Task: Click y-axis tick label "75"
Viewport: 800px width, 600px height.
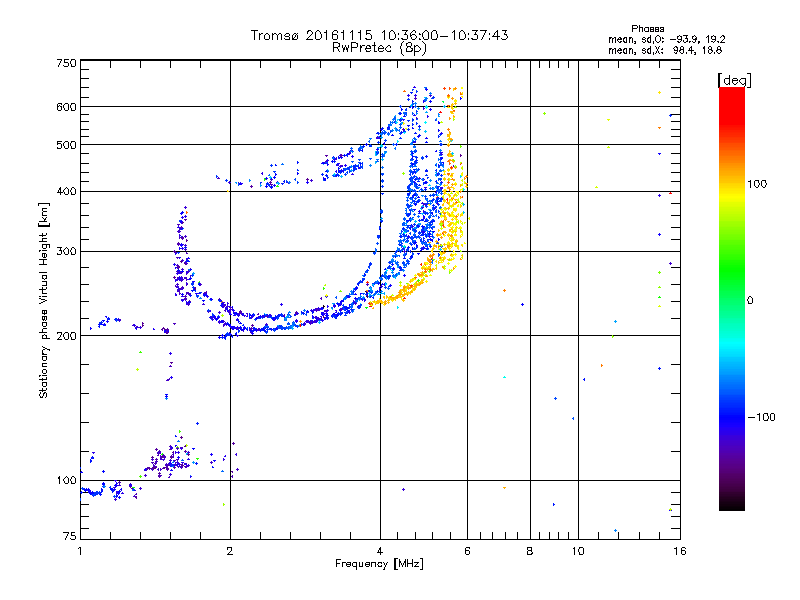Action: coord(70,536)
